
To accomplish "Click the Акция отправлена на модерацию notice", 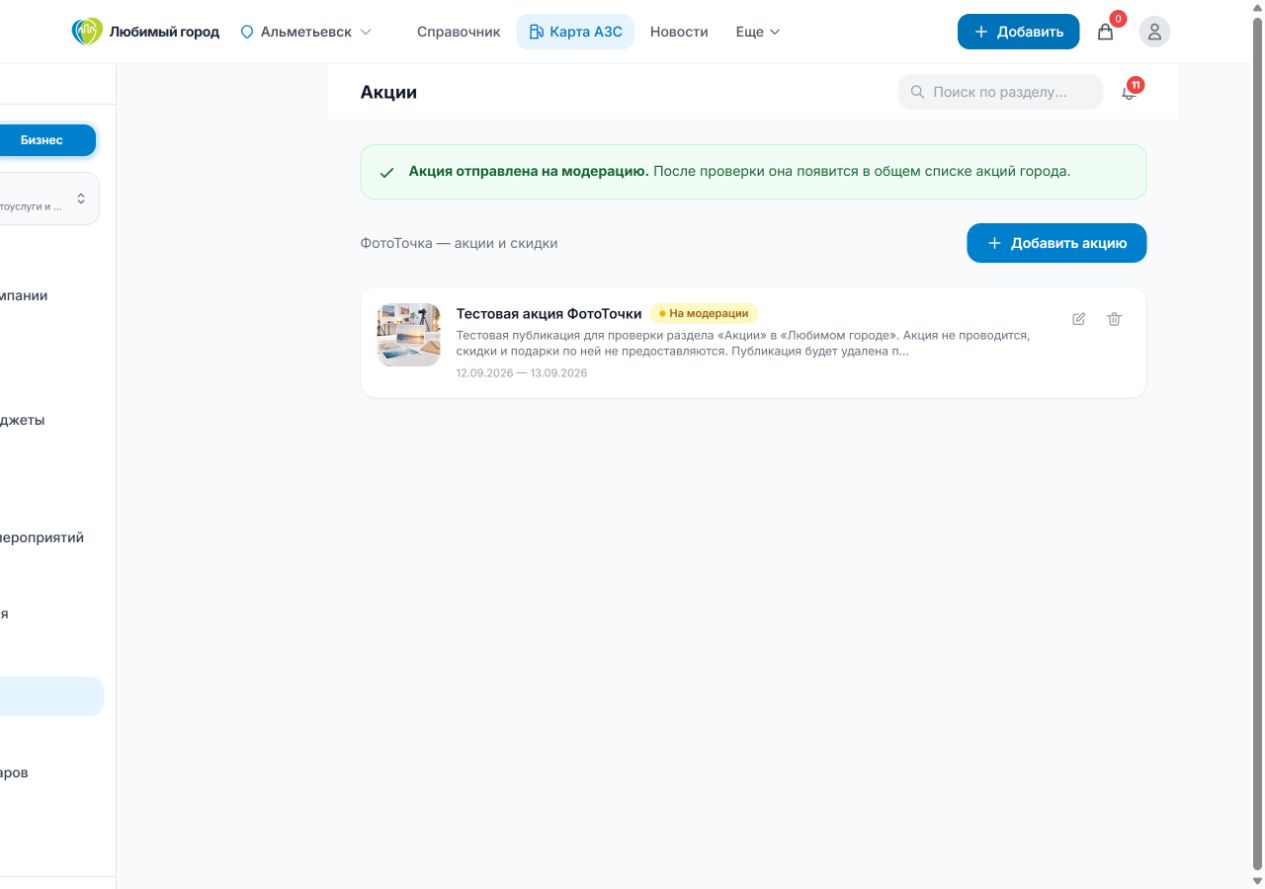I will coord(753,172).
